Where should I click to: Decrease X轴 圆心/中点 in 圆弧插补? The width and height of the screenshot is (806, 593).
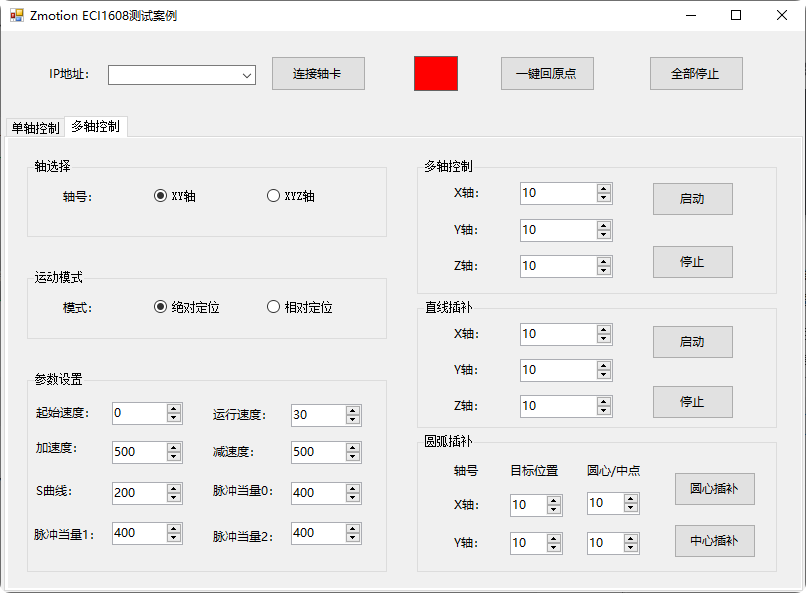tap(631, 508)
